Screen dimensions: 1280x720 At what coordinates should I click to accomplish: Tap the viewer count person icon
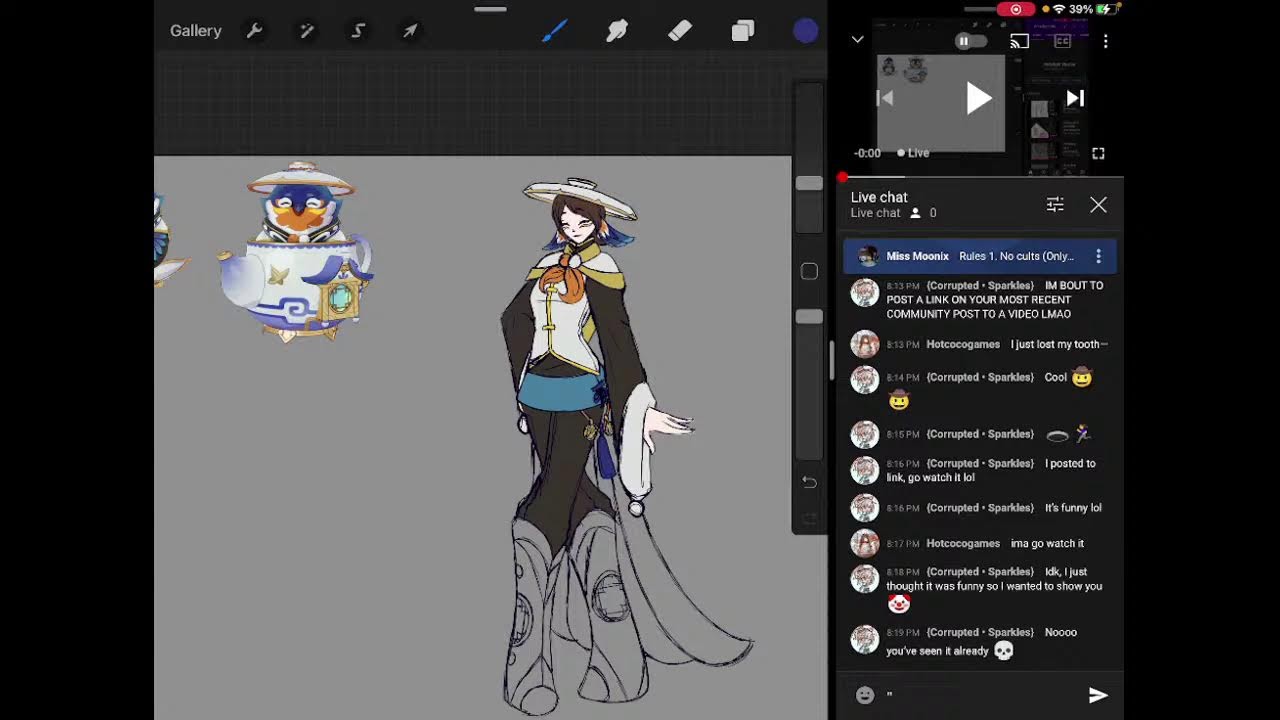click(915, 213)
